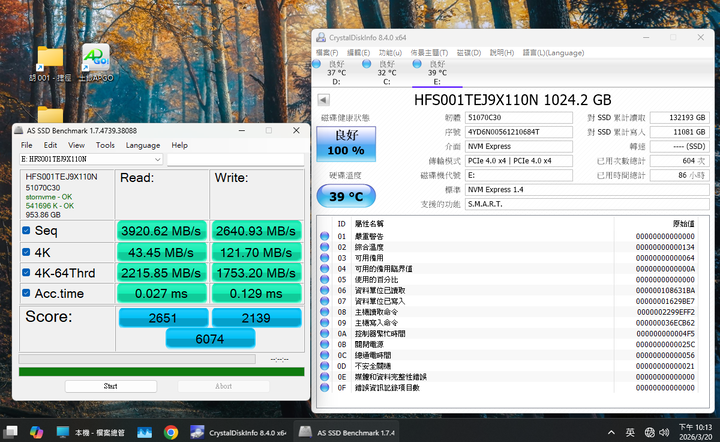Click the green benchmark progress bar

click(162, 372)
